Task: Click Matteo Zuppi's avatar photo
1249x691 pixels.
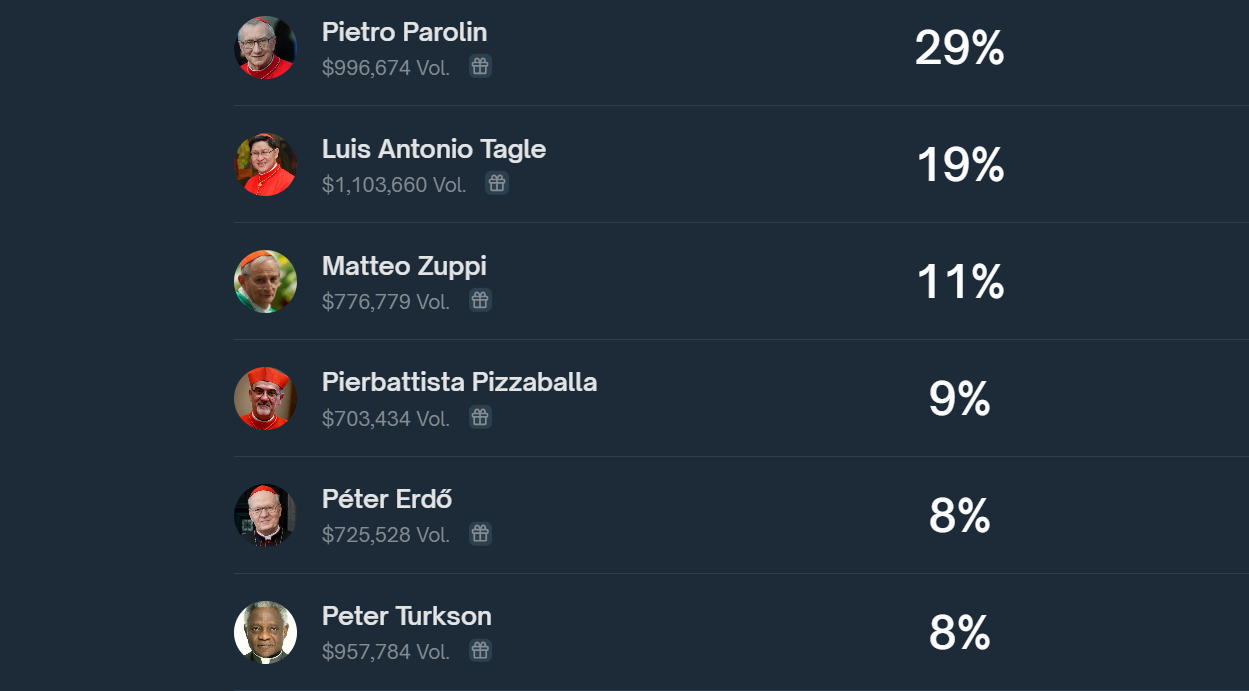Action: pyautogui.click(x=265, y=281)
